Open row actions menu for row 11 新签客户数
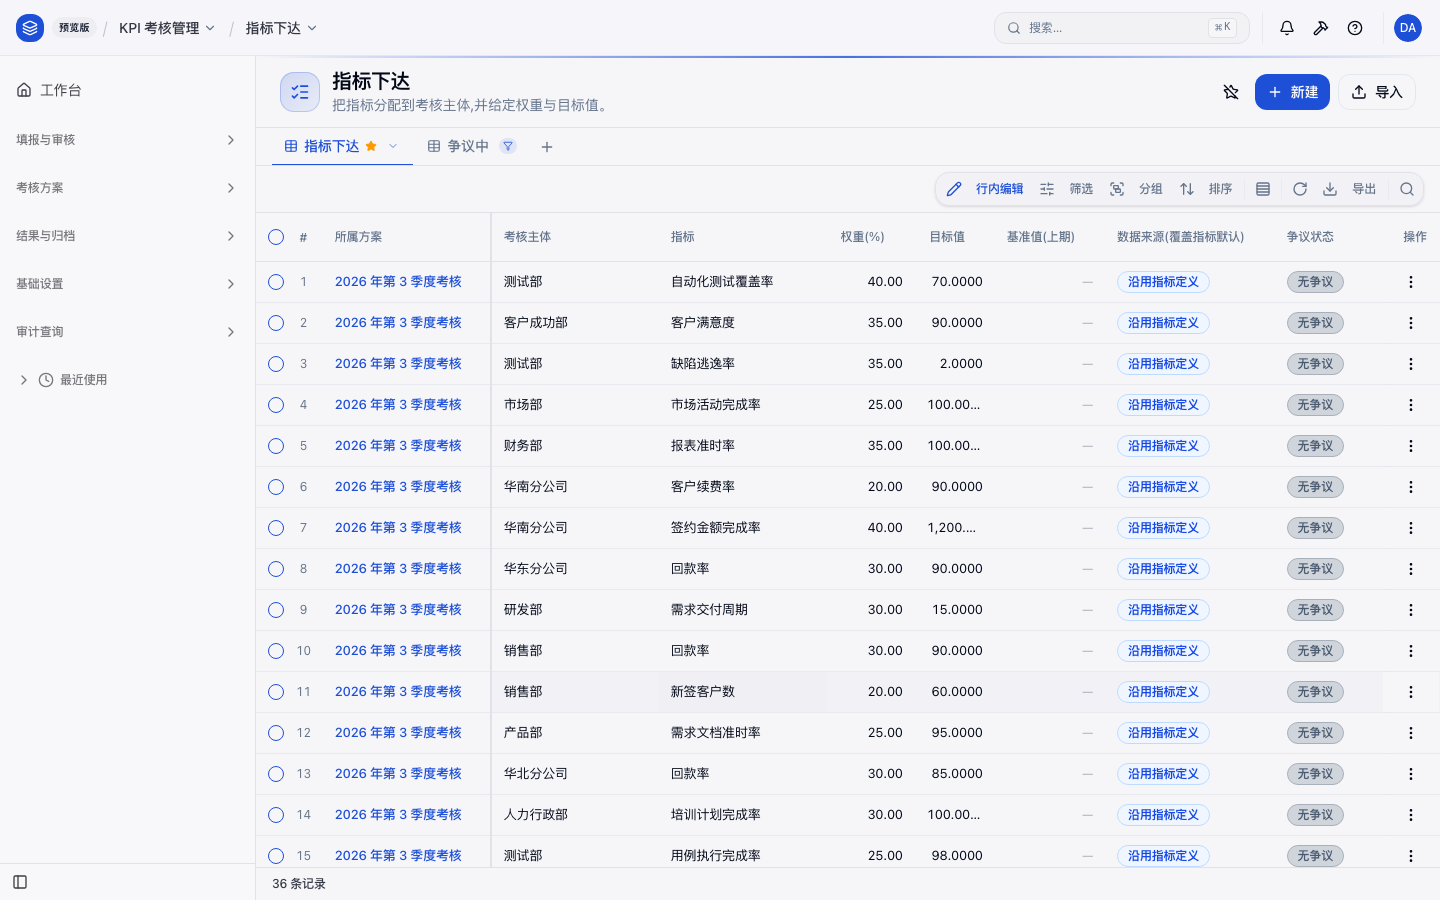 point(1411,692)
